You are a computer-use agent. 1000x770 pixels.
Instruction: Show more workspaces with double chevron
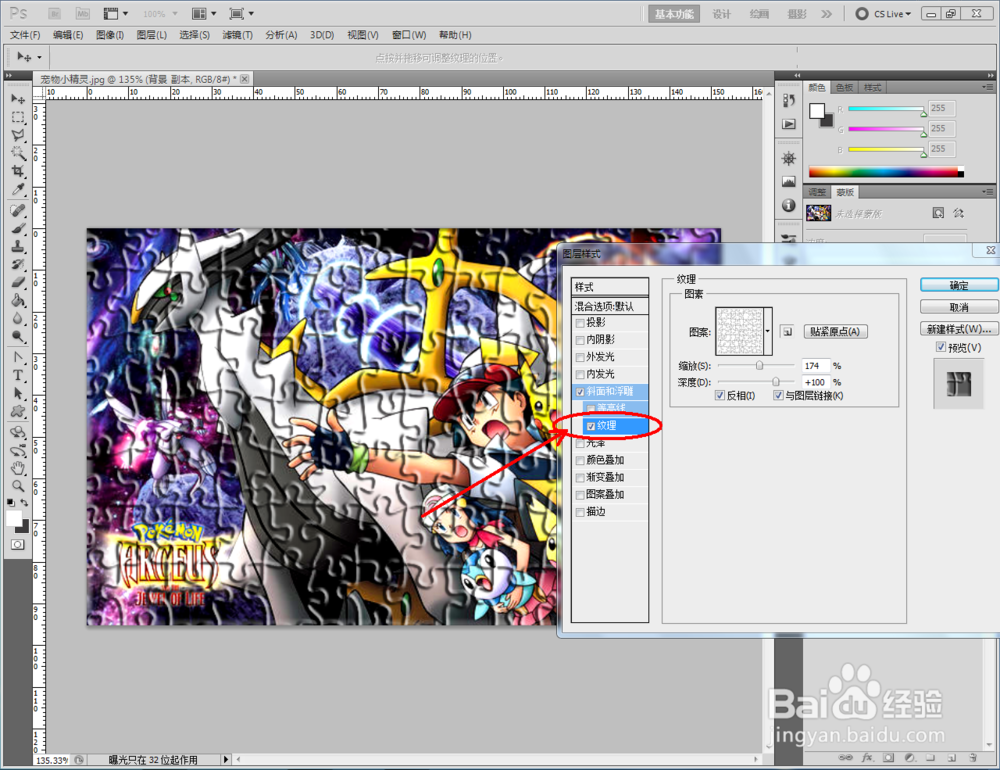[x=827, y=13]
